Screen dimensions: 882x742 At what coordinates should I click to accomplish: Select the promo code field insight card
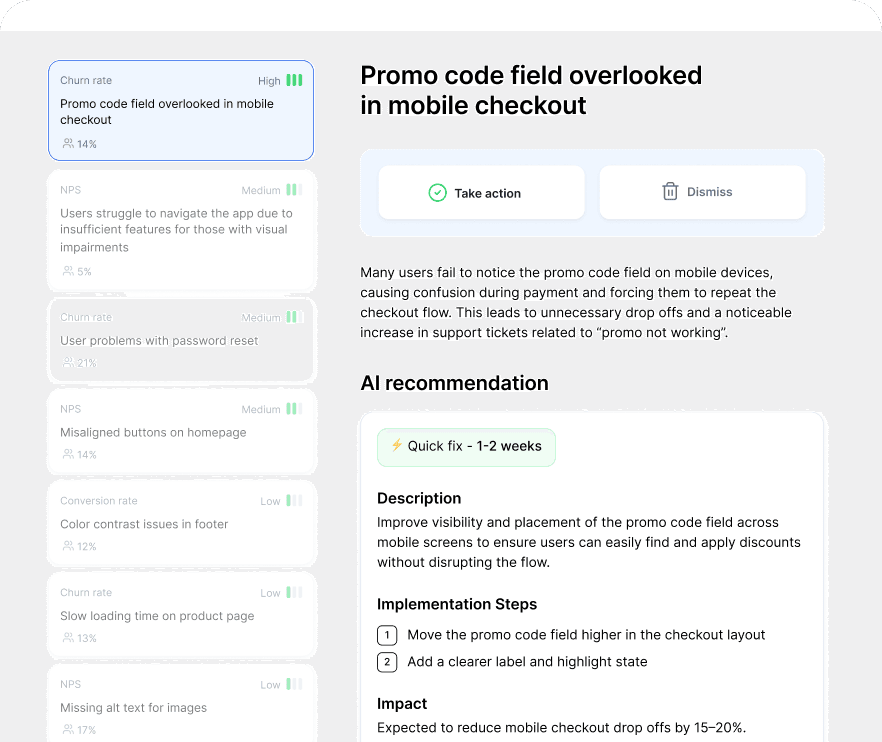(x=181, y=111)
